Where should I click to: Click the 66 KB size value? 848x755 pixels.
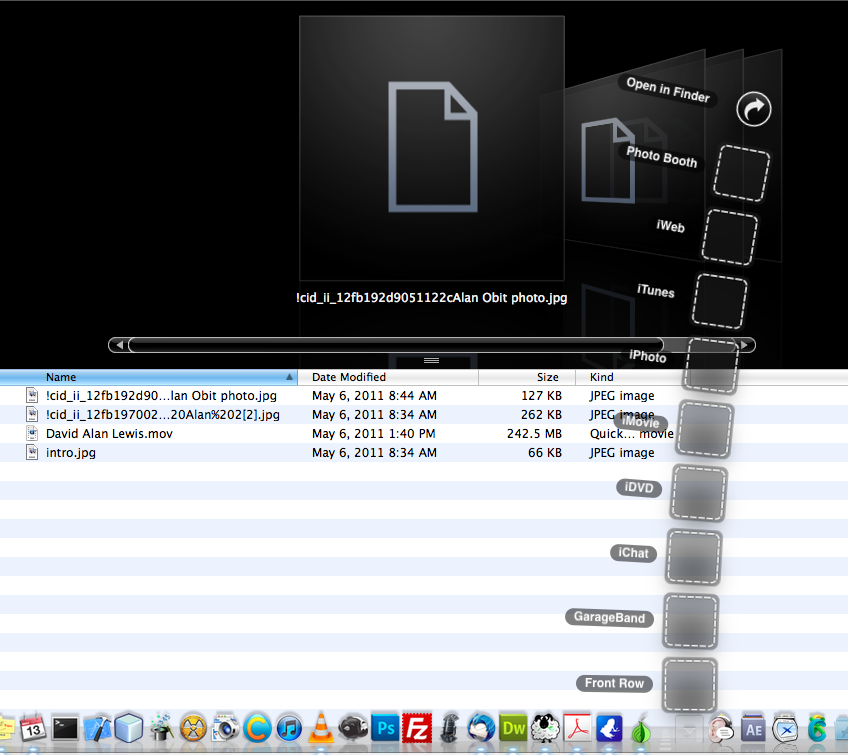click(545, 453)
